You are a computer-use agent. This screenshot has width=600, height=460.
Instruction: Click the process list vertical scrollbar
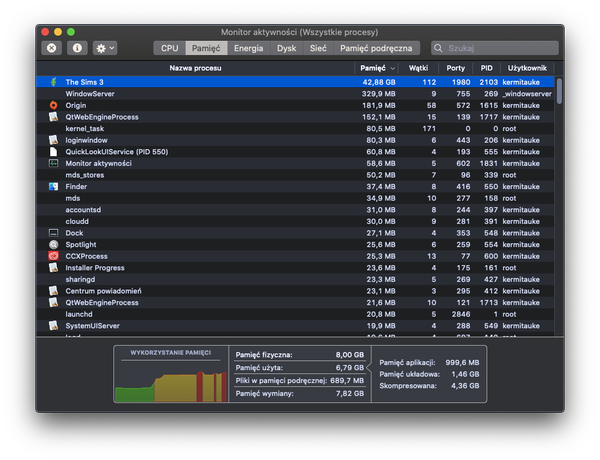(x=559, y=91)
